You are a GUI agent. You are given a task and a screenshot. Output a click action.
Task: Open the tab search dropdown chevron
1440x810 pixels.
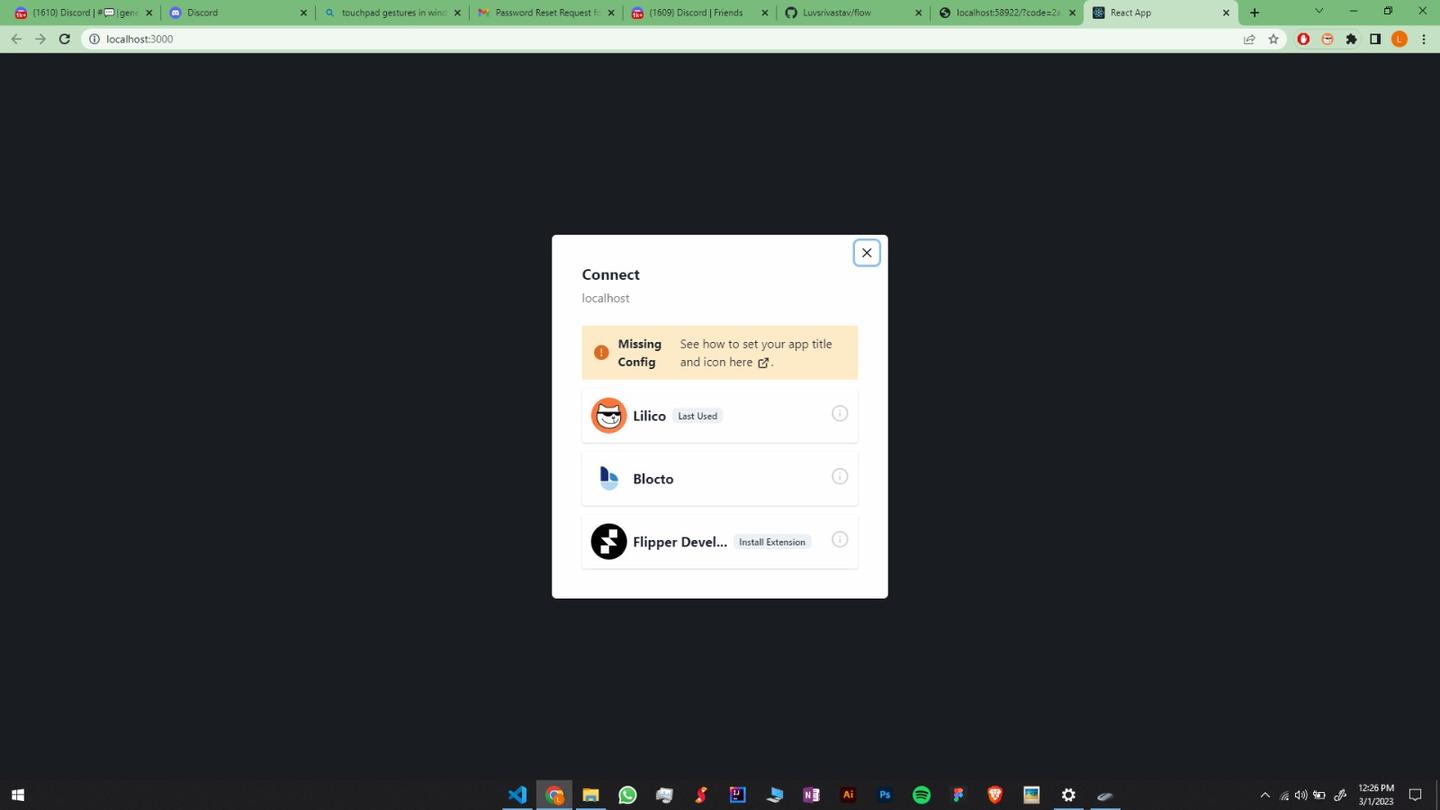click(1318, 11)
